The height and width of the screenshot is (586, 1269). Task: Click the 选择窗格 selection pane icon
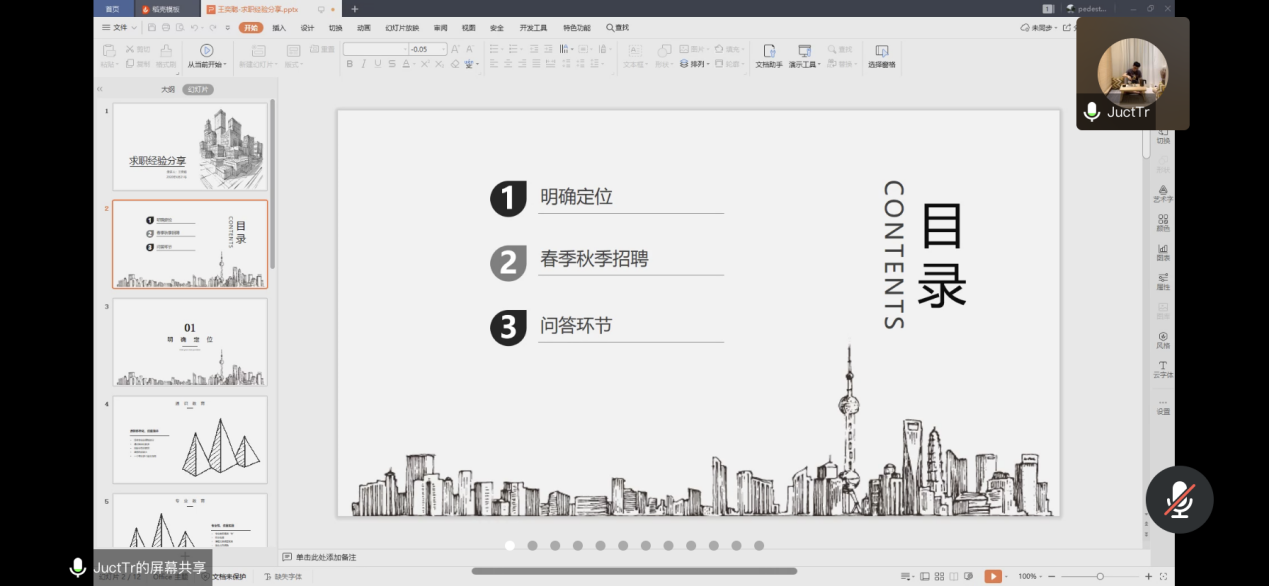(881, 55)
